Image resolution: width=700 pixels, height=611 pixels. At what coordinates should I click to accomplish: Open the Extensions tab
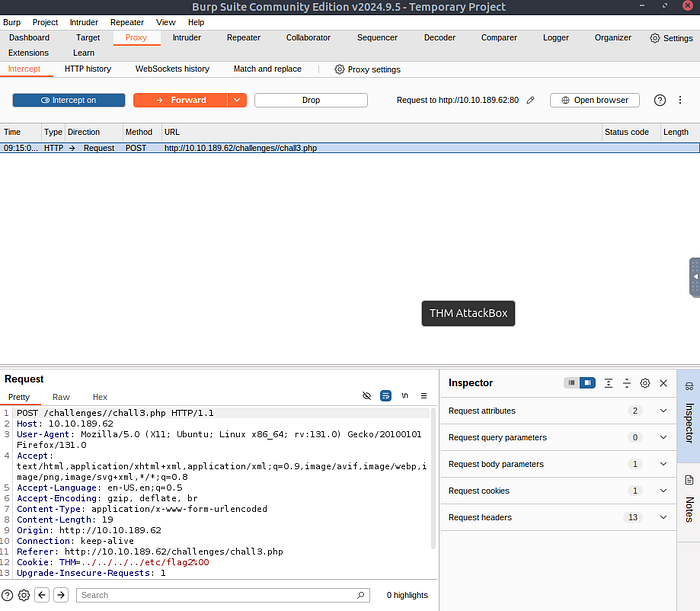tap(28, 53)
